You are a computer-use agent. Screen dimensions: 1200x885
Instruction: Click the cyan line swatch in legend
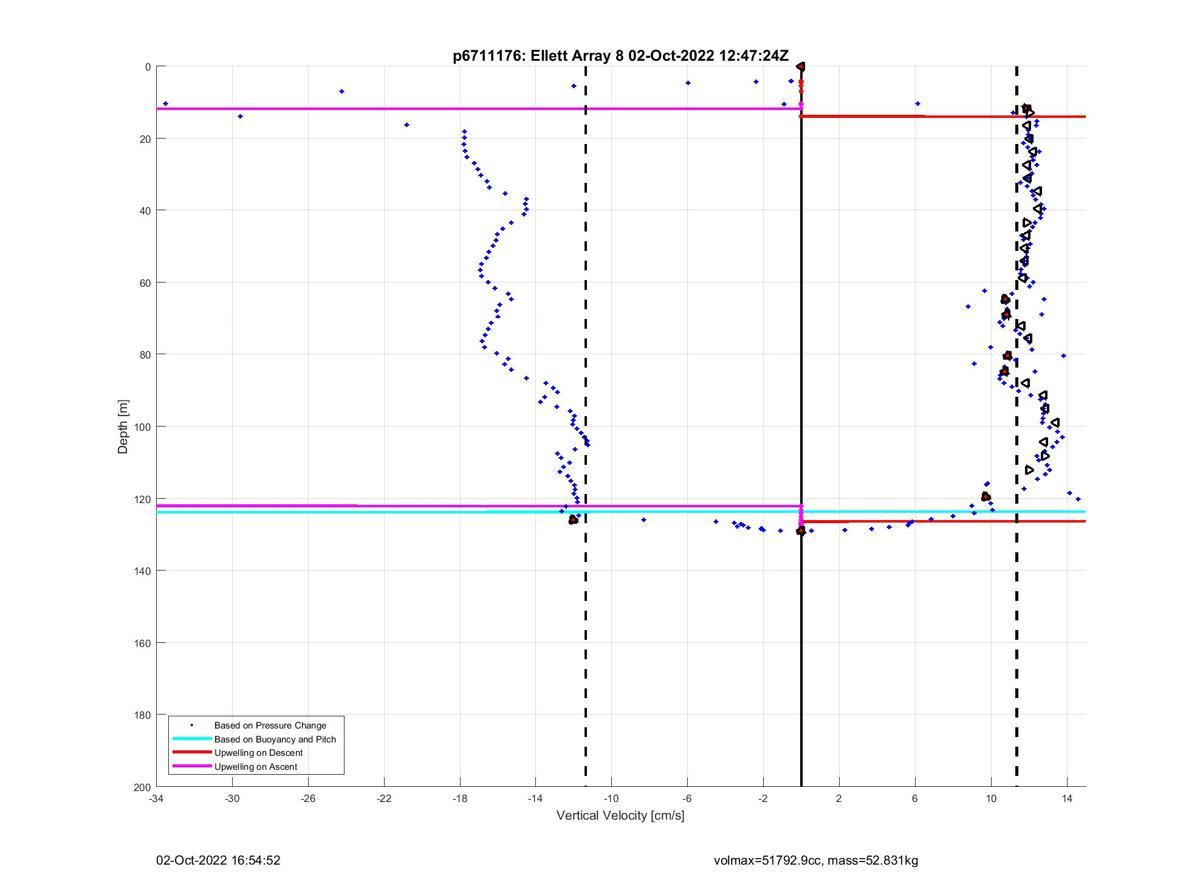coord(191,739)
